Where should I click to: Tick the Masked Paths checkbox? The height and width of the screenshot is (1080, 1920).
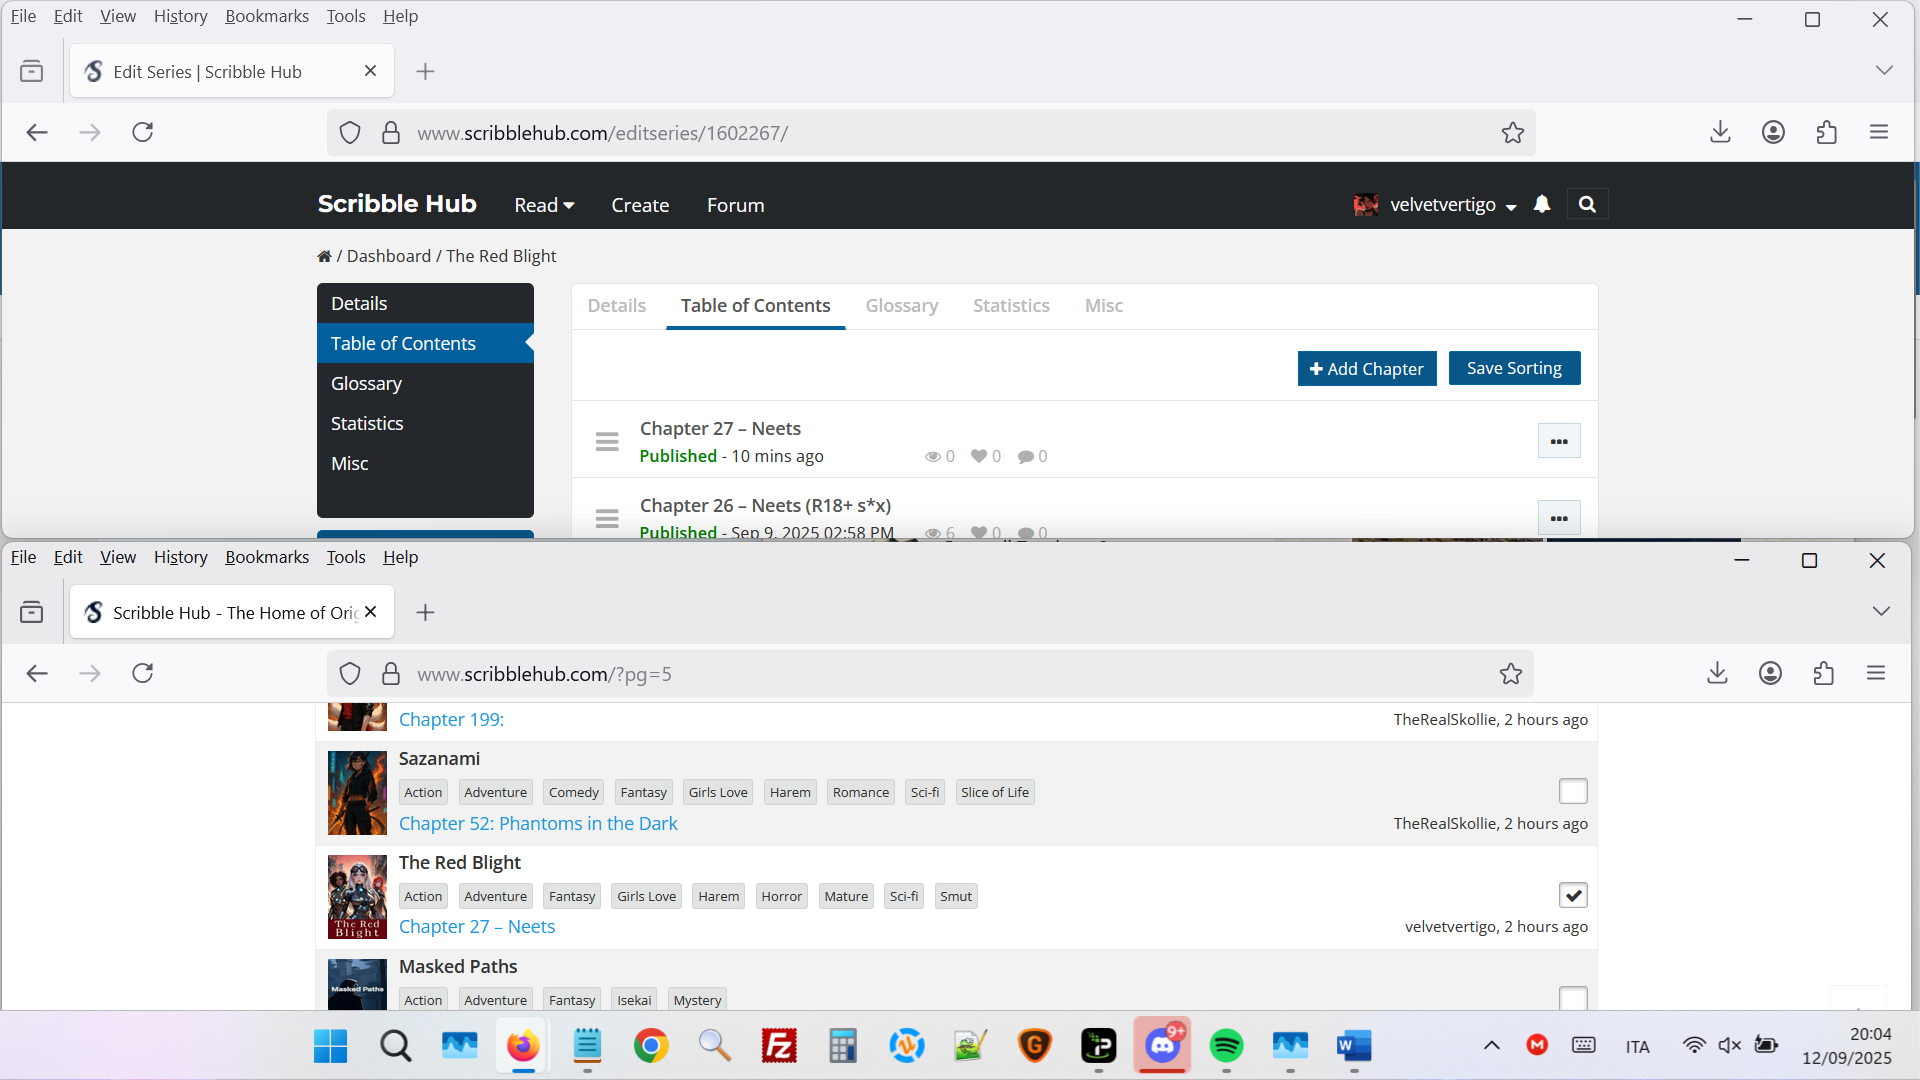1572,997
